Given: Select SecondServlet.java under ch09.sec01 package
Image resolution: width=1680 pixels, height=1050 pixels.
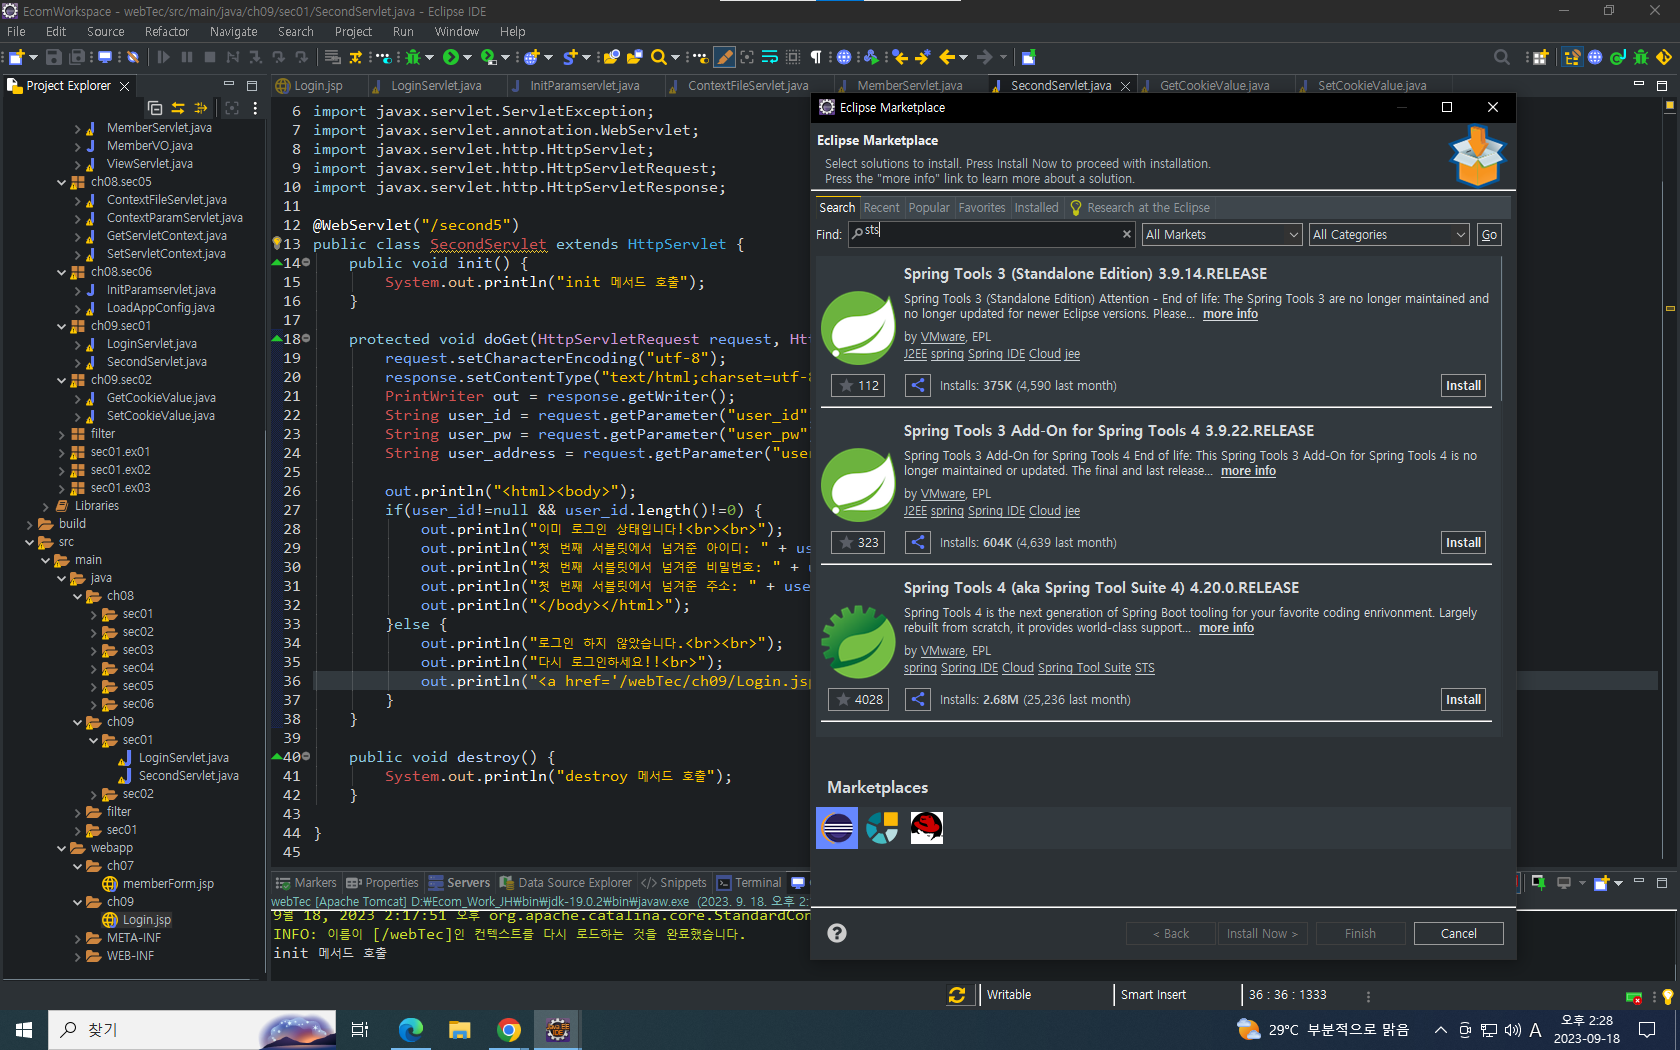Looking at the screenshot, I should (x=156, y=362).
